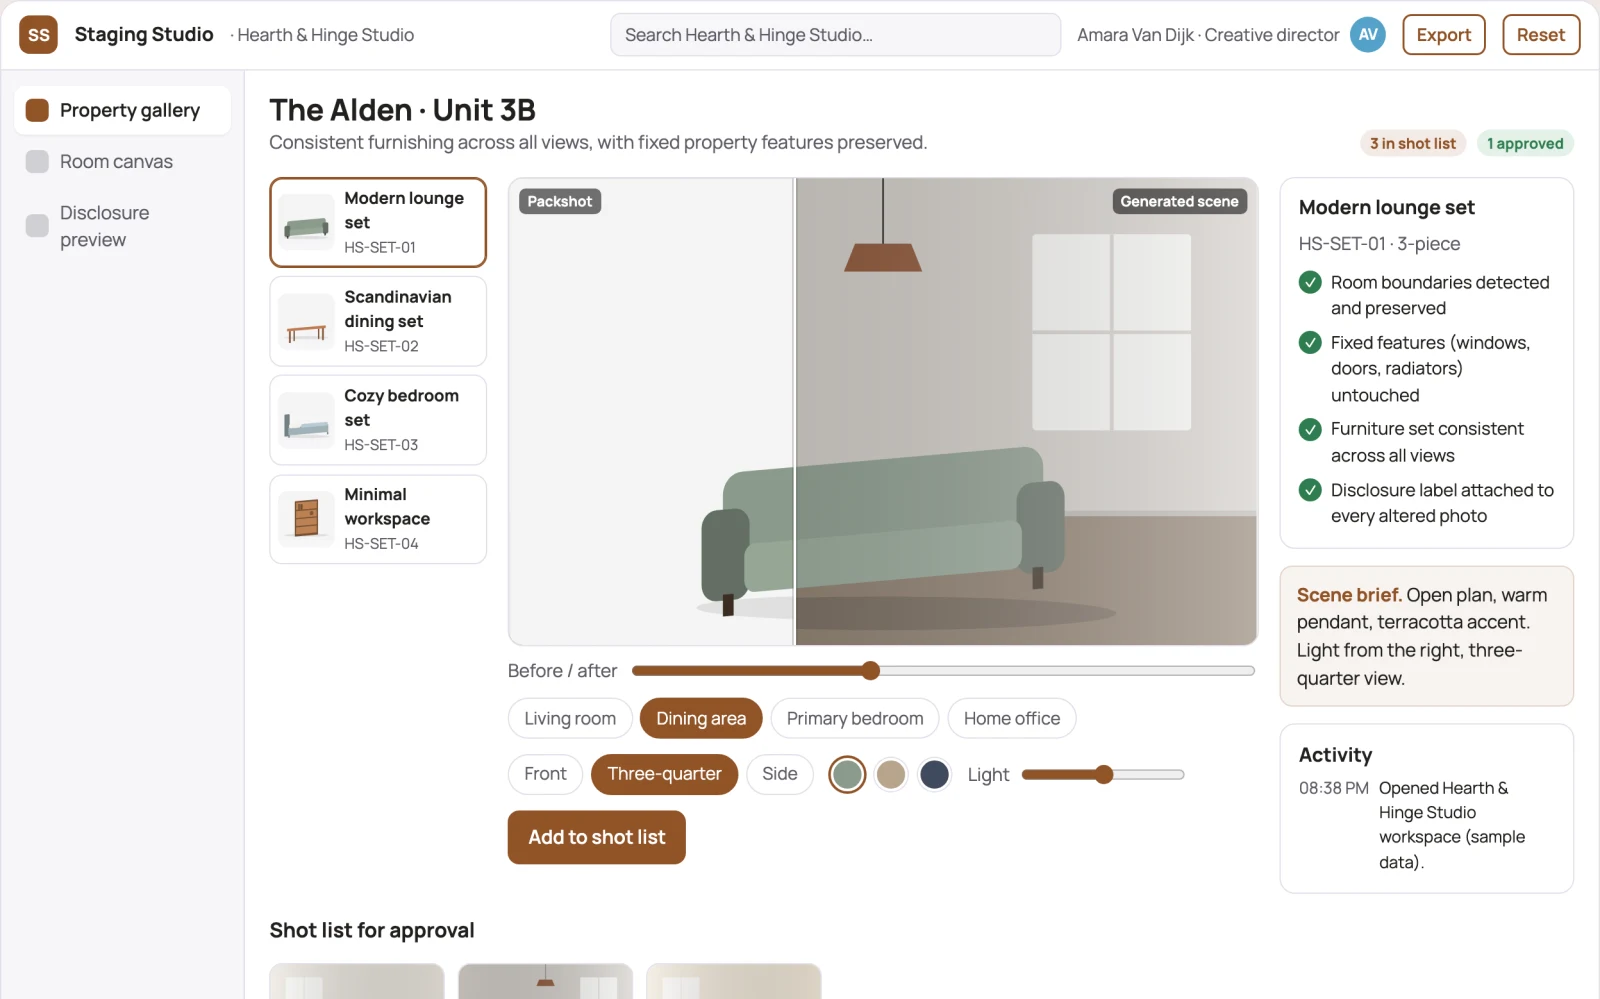Viewport: 1600px width, 999px height.
Task: Select the Living room chip
Action: (x=570, y=719)
